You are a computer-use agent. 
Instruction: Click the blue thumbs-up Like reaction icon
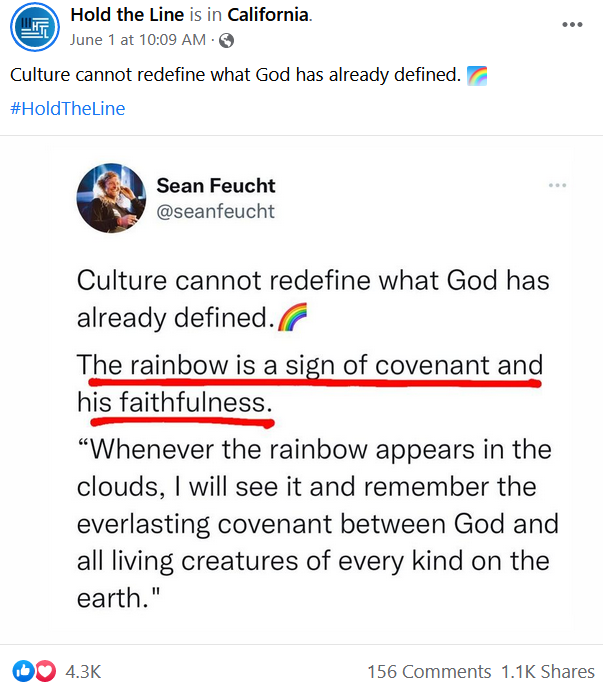23,671
